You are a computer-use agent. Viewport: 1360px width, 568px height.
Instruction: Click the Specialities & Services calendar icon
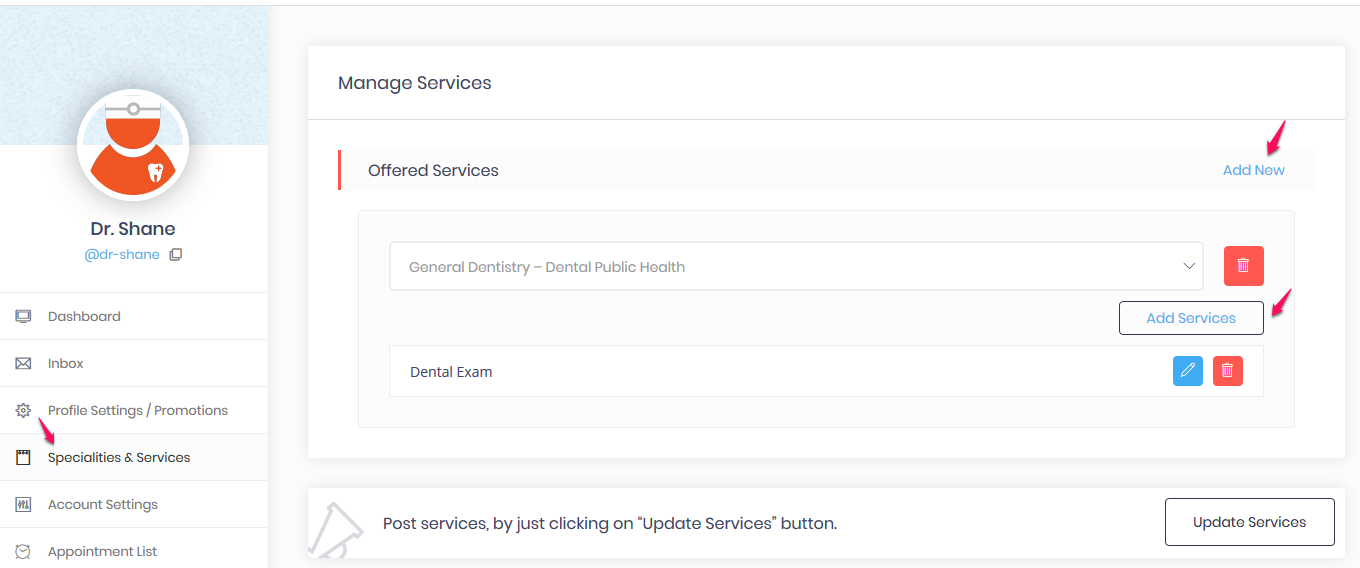click(x=23, y=457)
